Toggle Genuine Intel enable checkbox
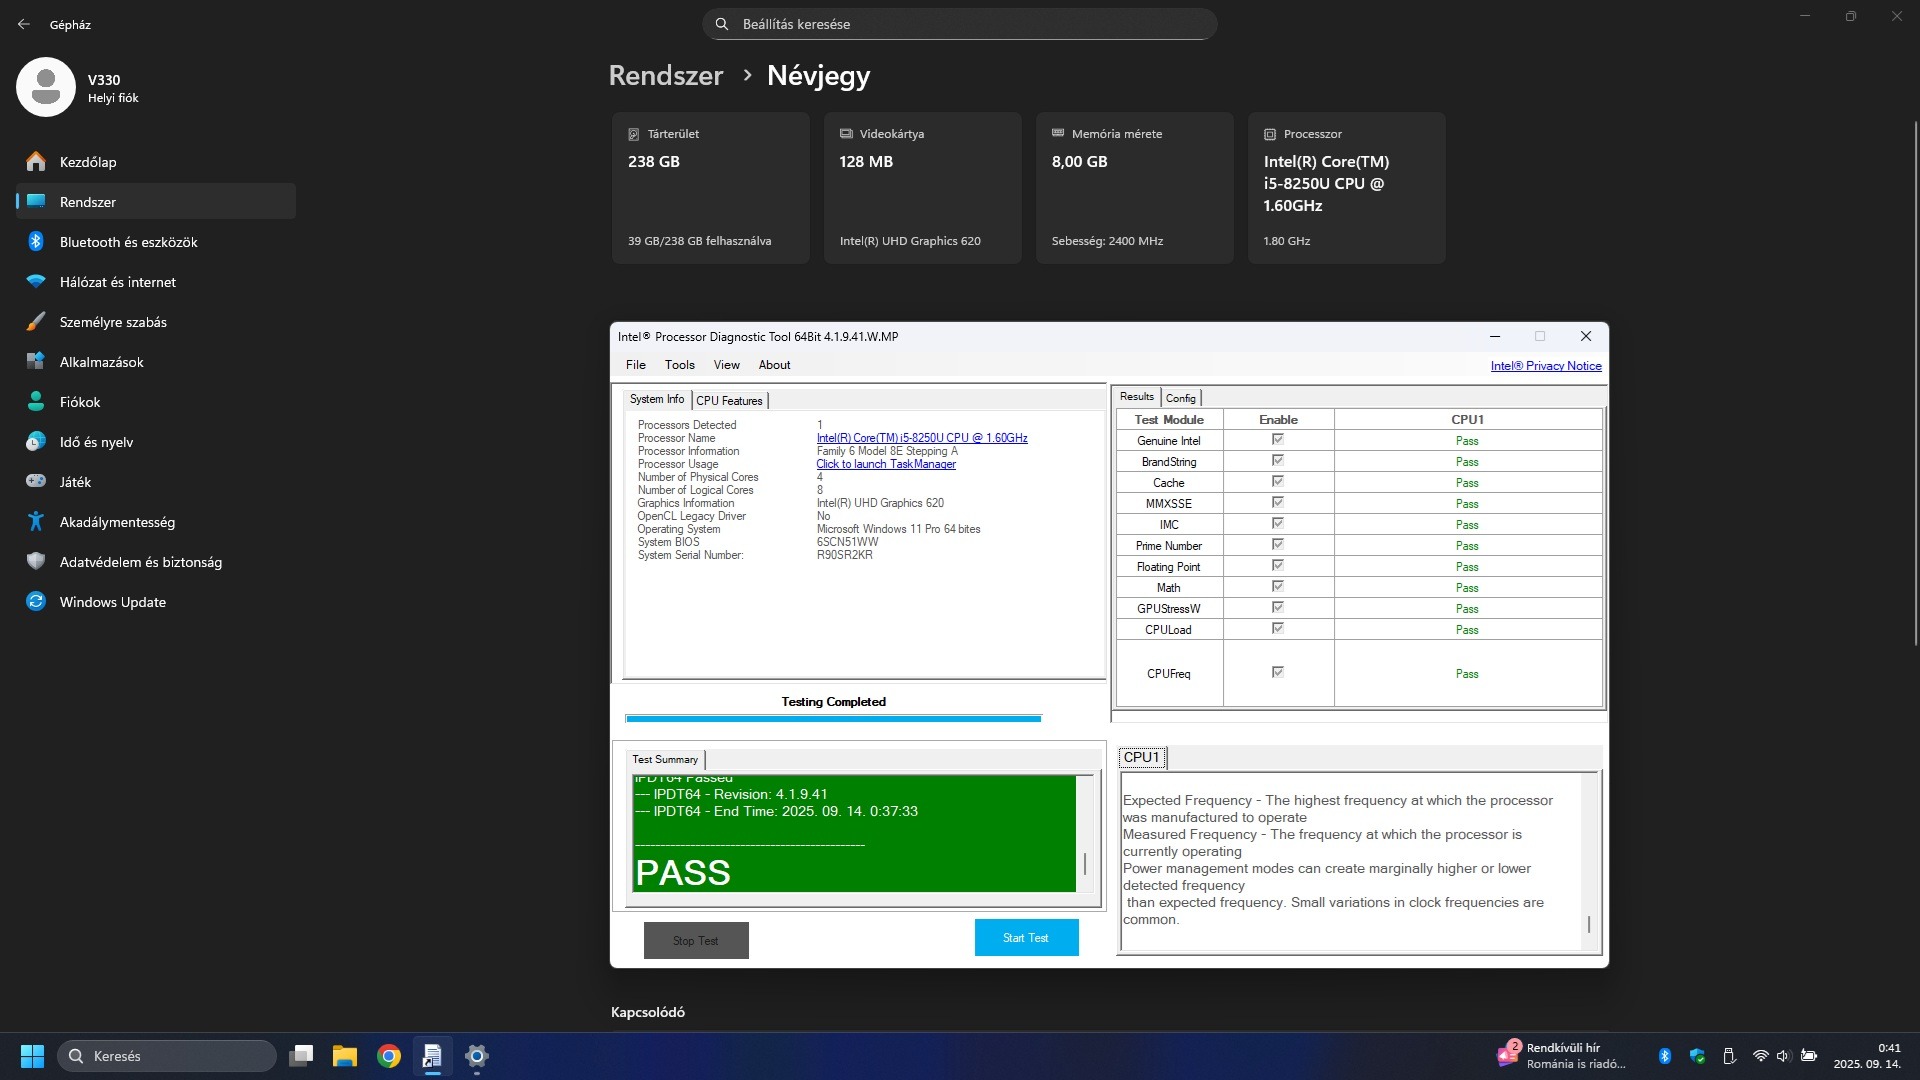 click(x=1277, y=440)
